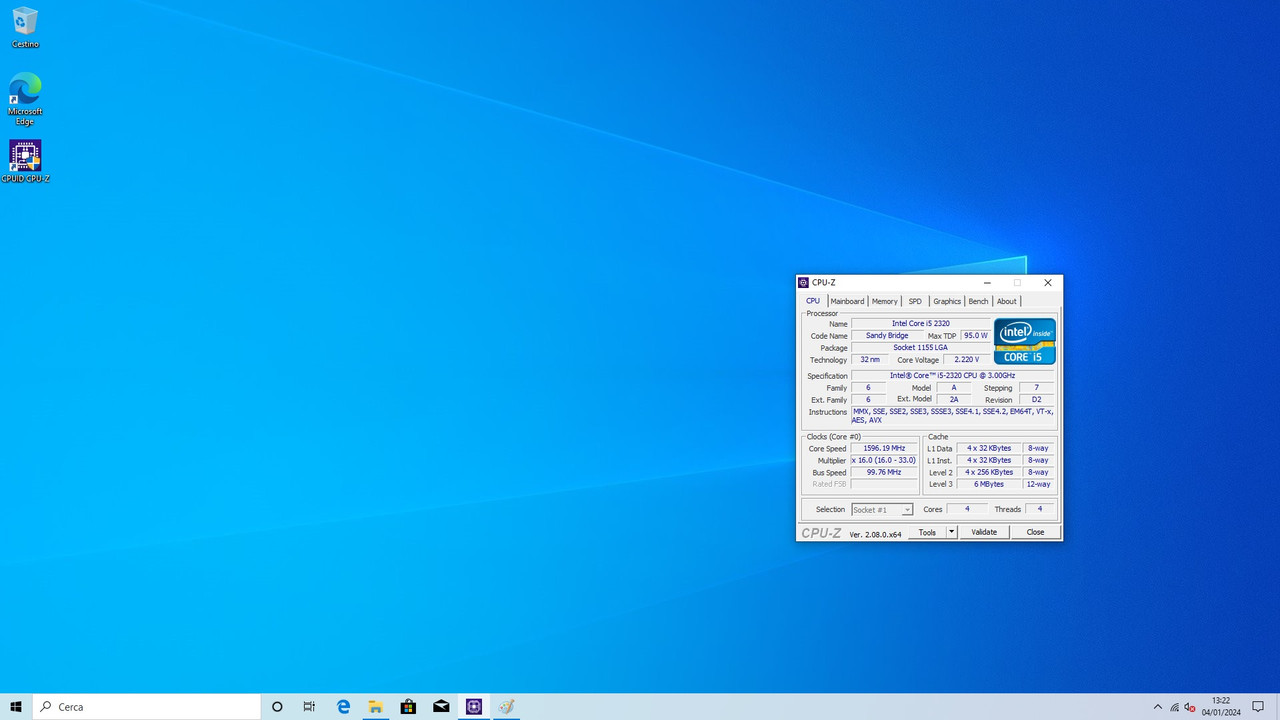Click the Sandy Bridge code name value
Viewport: 1280px width, 720px height.
[x=887, y=336]
